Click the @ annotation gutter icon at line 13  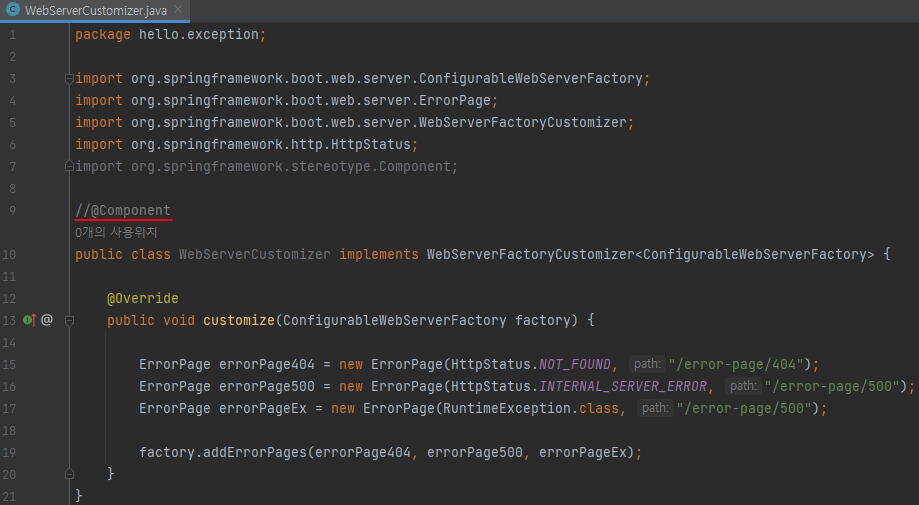tap(47, 319)
